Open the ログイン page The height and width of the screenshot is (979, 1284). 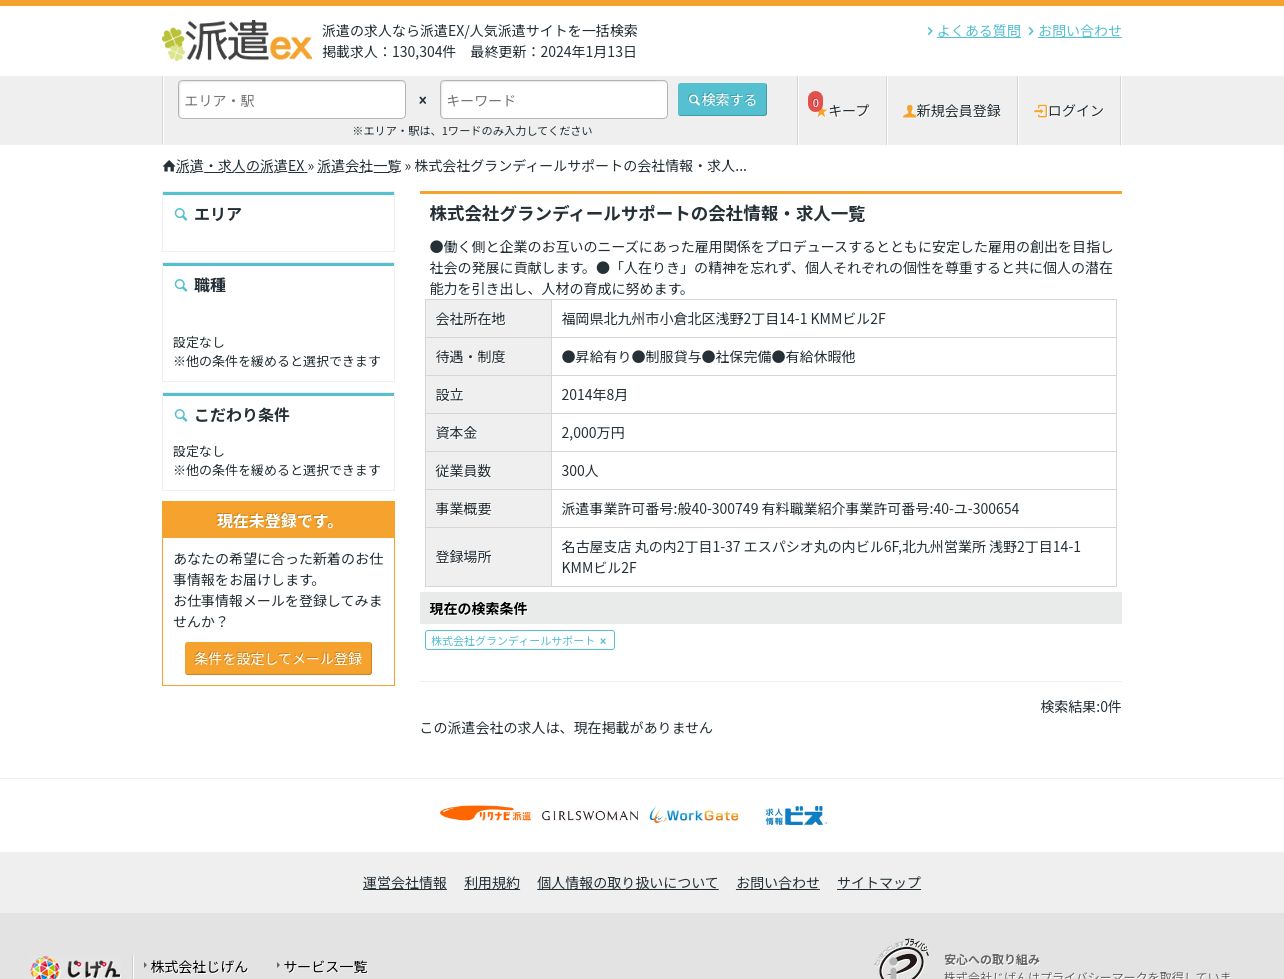click(x=1069, y=111)
